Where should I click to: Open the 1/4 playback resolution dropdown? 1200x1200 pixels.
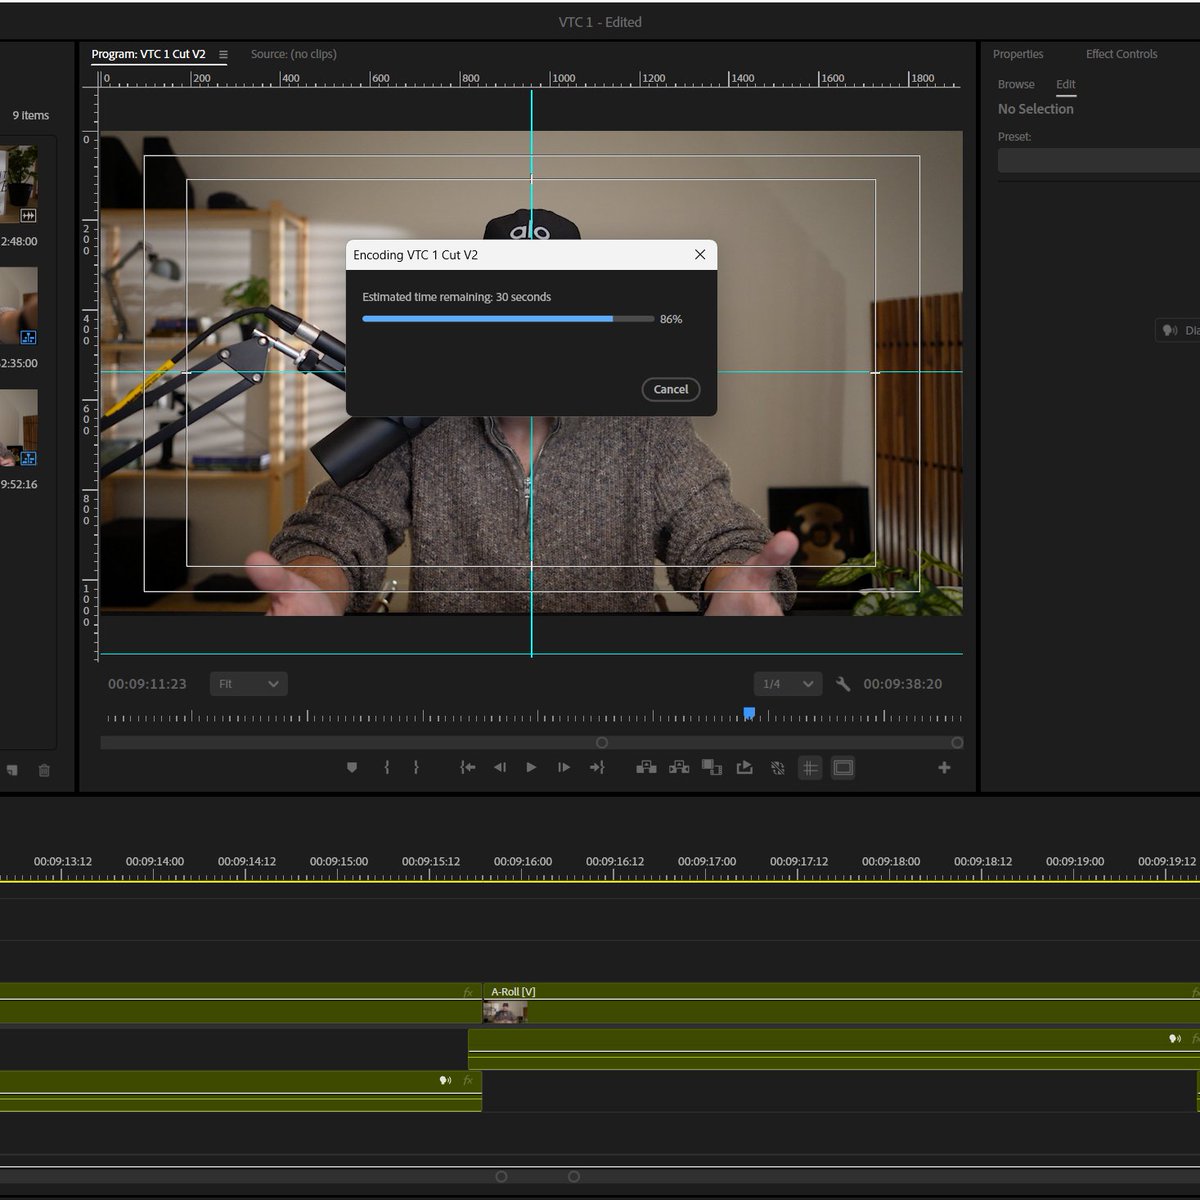(x=788, y=684)
